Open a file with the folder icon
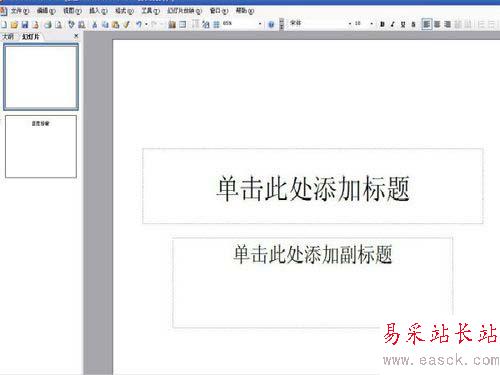The width and height of the screenshot is (500, 375). pos(14,24)
